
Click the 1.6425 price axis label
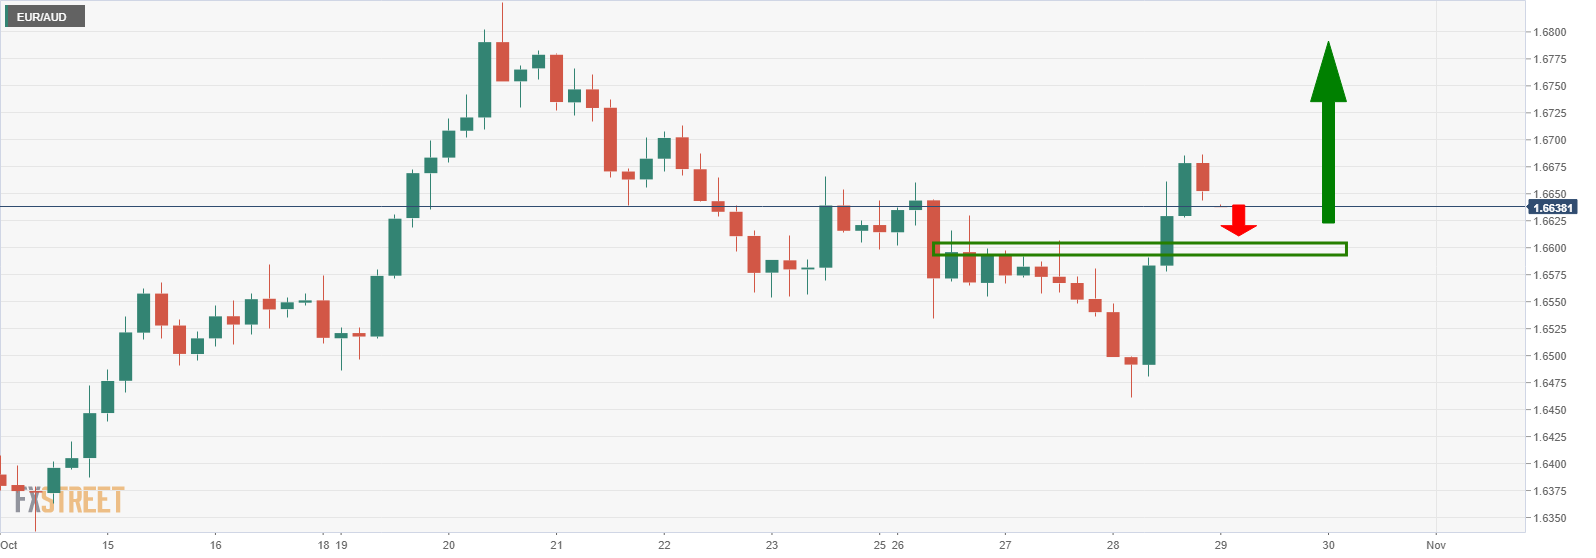pos(1550,437)
